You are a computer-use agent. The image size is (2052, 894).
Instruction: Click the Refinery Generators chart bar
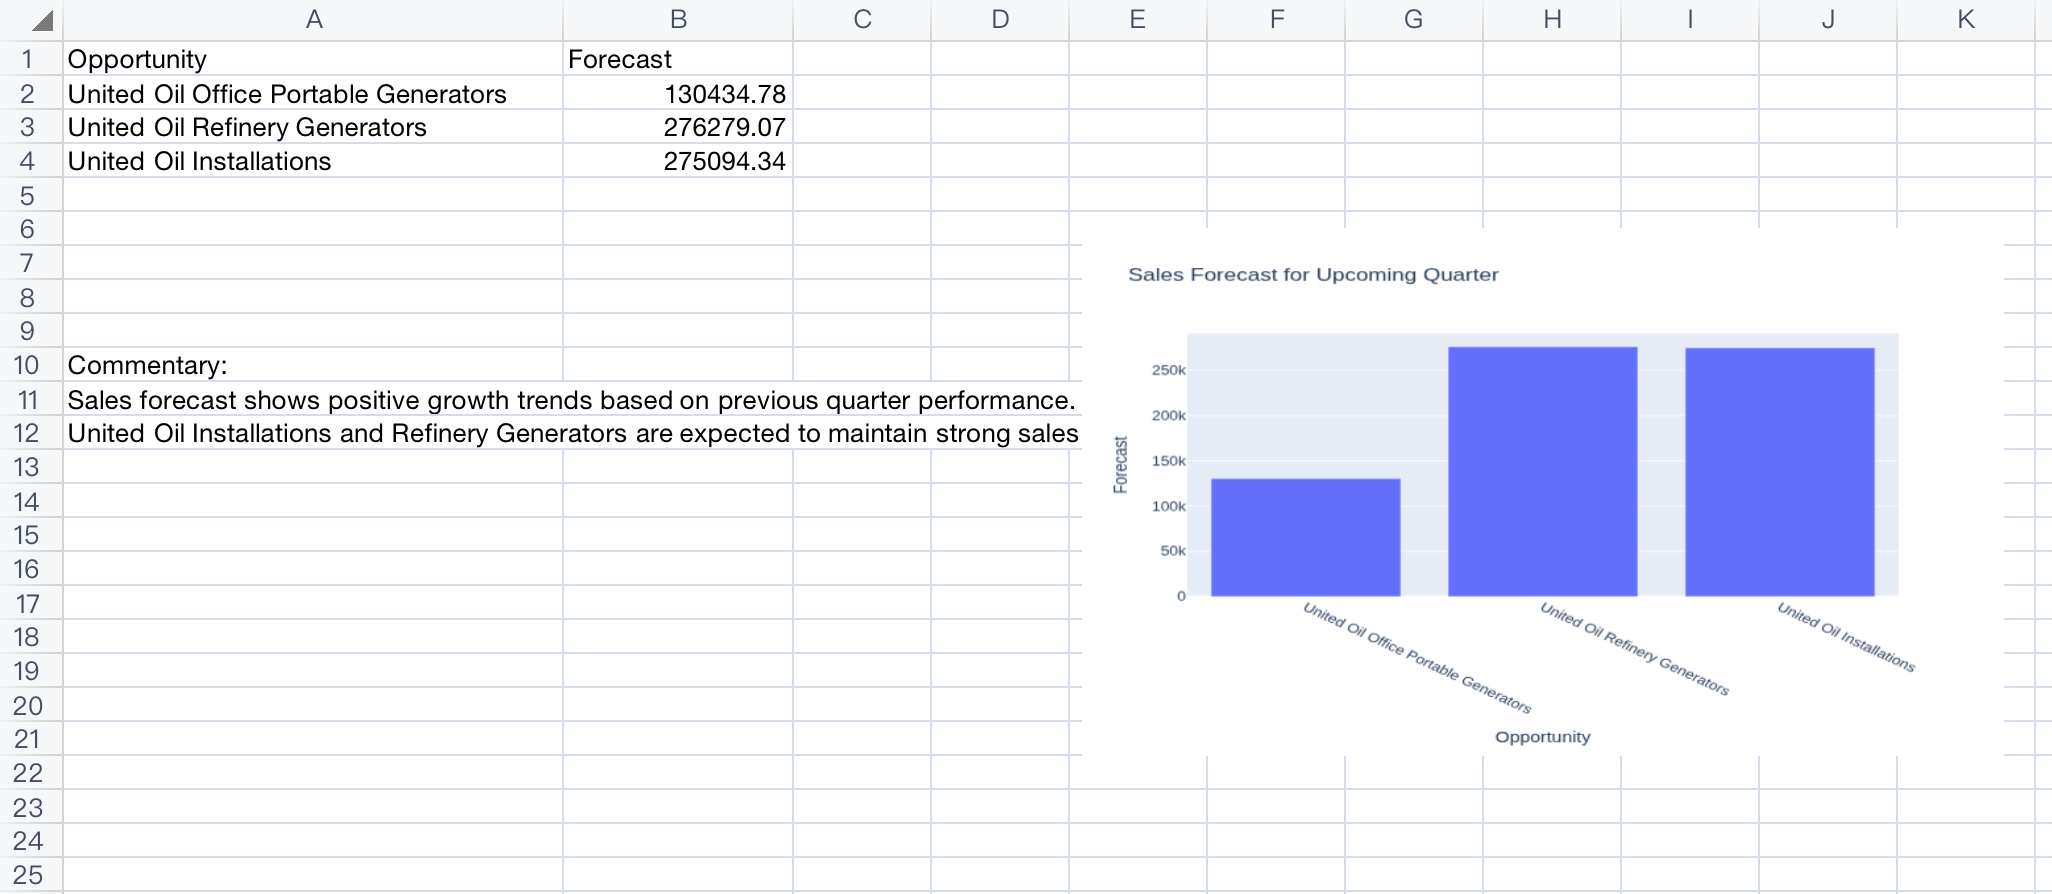(x=1542, y=471)
